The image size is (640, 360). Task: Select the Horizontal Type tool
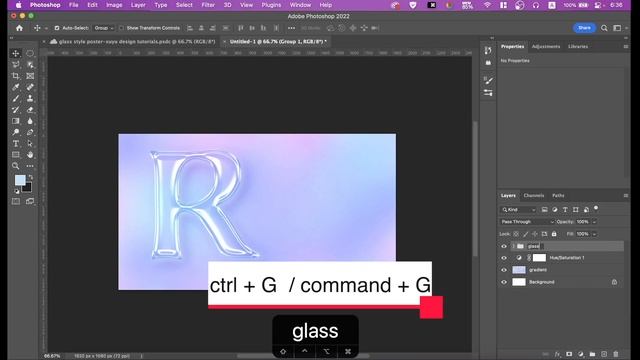pyautogui.click(x=16, y=144)
